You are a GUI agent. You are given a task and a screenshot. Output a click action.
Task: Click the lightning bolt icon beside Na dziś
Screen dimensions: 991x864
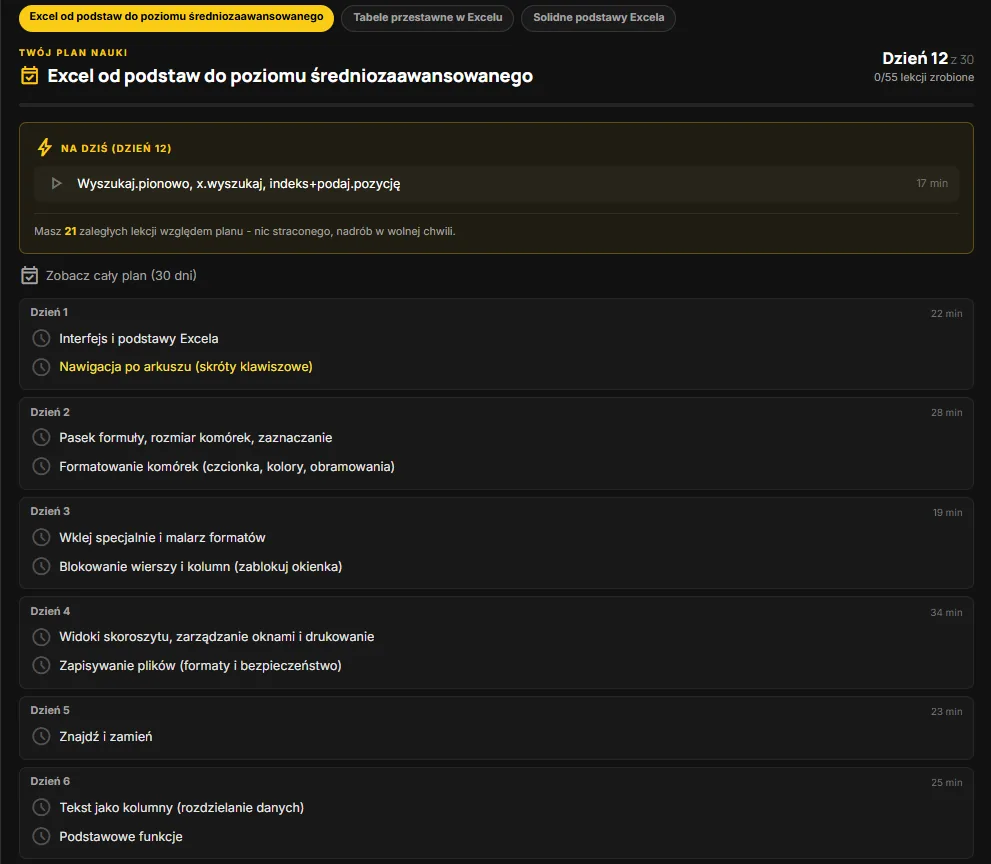click(44, 147)
